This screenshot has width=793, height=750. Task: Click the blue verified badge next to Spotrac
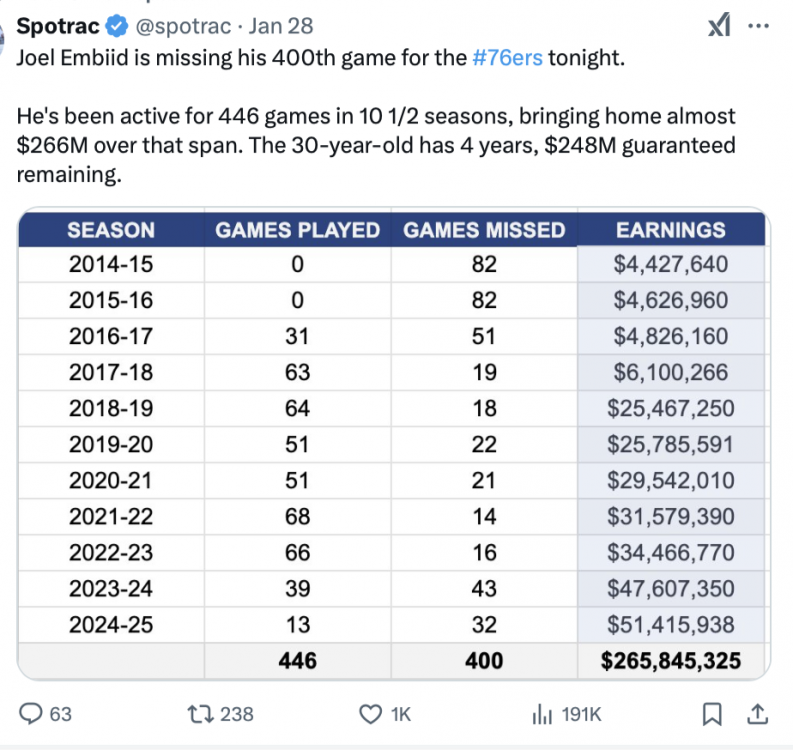116,25
